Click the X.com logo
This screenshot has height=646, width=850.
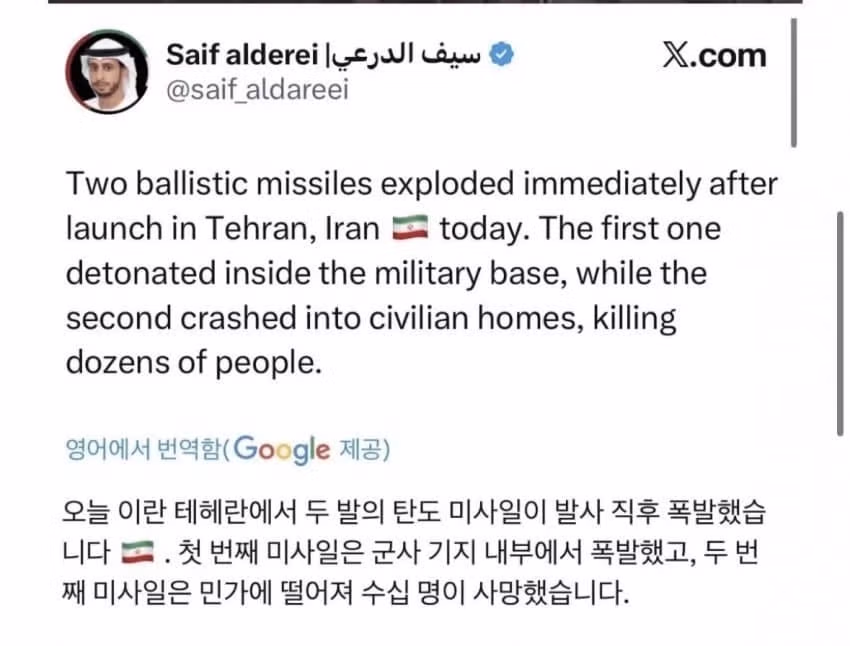point(714,55)
